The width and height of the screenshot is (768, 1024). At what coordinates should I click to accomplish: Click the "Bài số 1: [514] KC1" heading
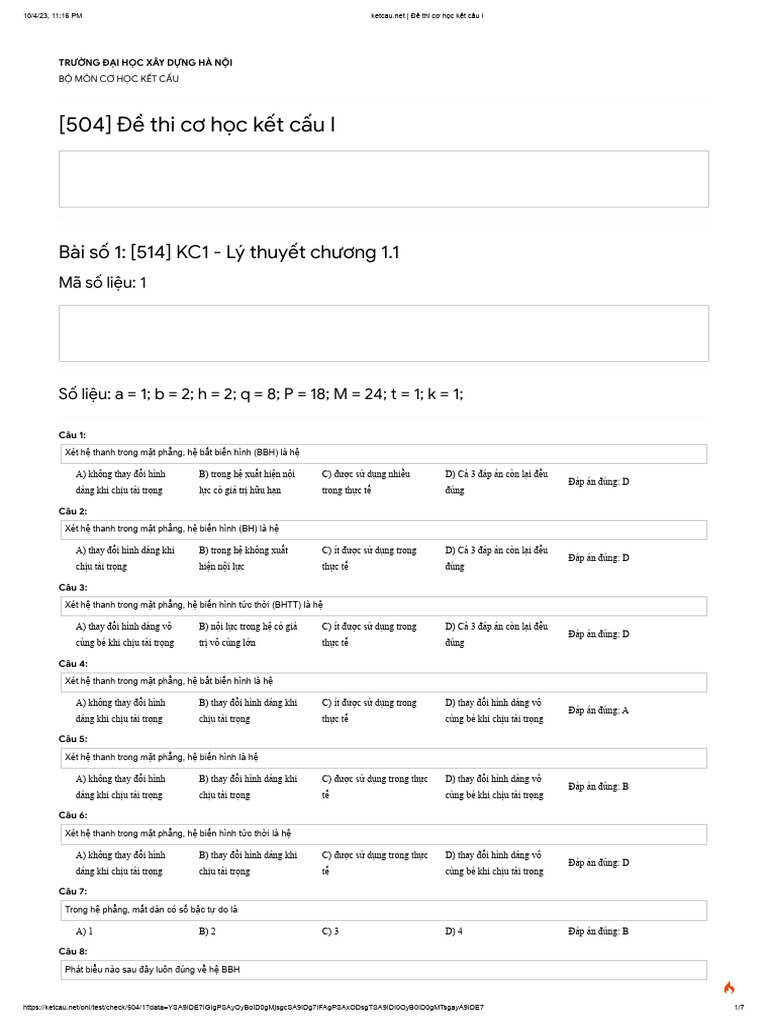tap(229, 252)
